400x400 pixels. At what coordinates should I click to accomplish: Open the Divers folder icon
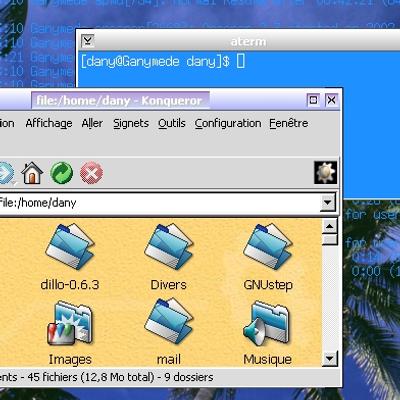169,246
